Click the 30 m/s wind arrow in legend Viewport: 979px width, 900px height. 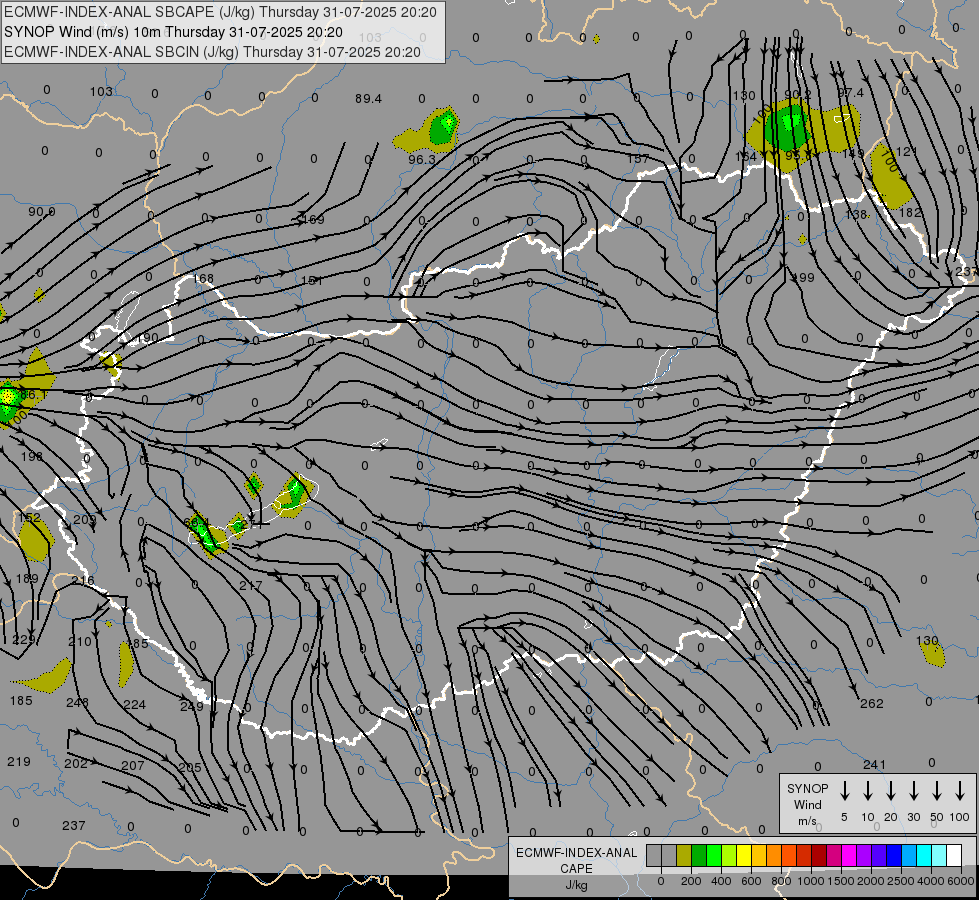[x=913, y=791]
